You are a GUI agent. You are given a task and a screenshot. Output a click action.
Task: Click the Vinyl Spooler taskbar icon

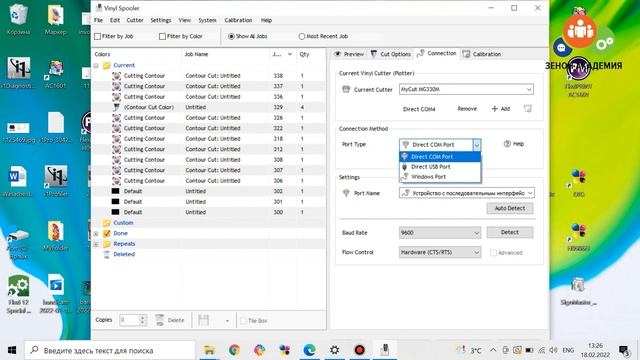384,350
